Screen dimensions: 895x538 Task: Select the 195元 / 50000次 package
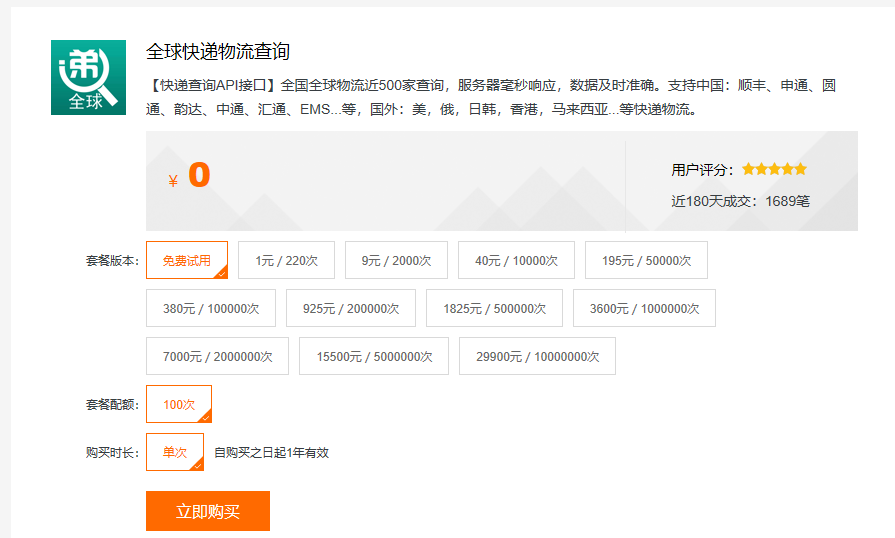pos(646,260)
